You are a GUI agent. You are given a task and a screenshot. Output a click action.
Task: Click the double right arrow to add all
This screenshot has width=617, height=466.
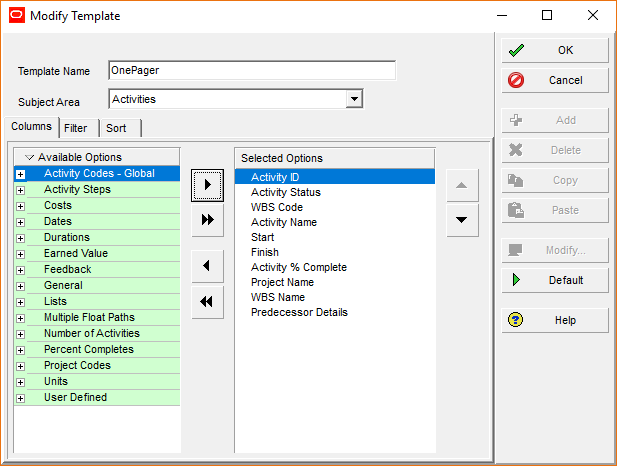[207, 220]
